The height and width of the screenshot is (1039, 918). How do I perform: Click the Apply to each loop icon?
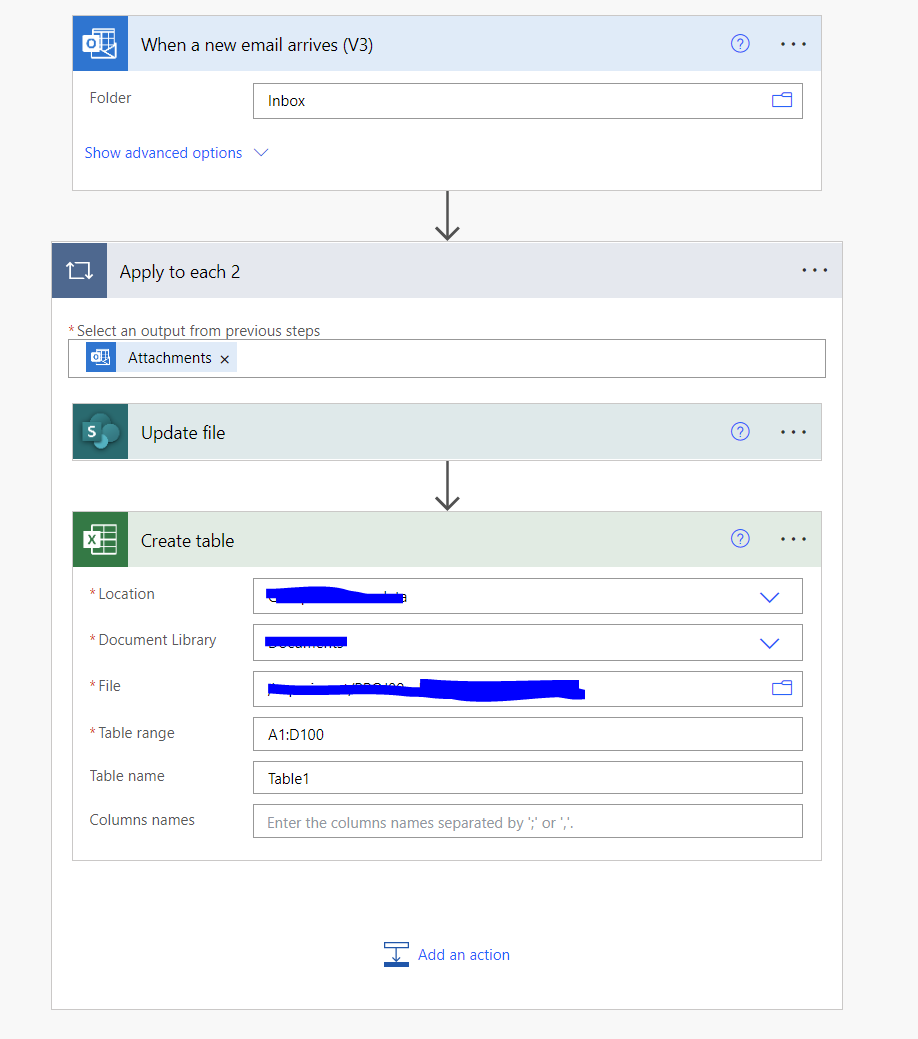click(79, 270)
